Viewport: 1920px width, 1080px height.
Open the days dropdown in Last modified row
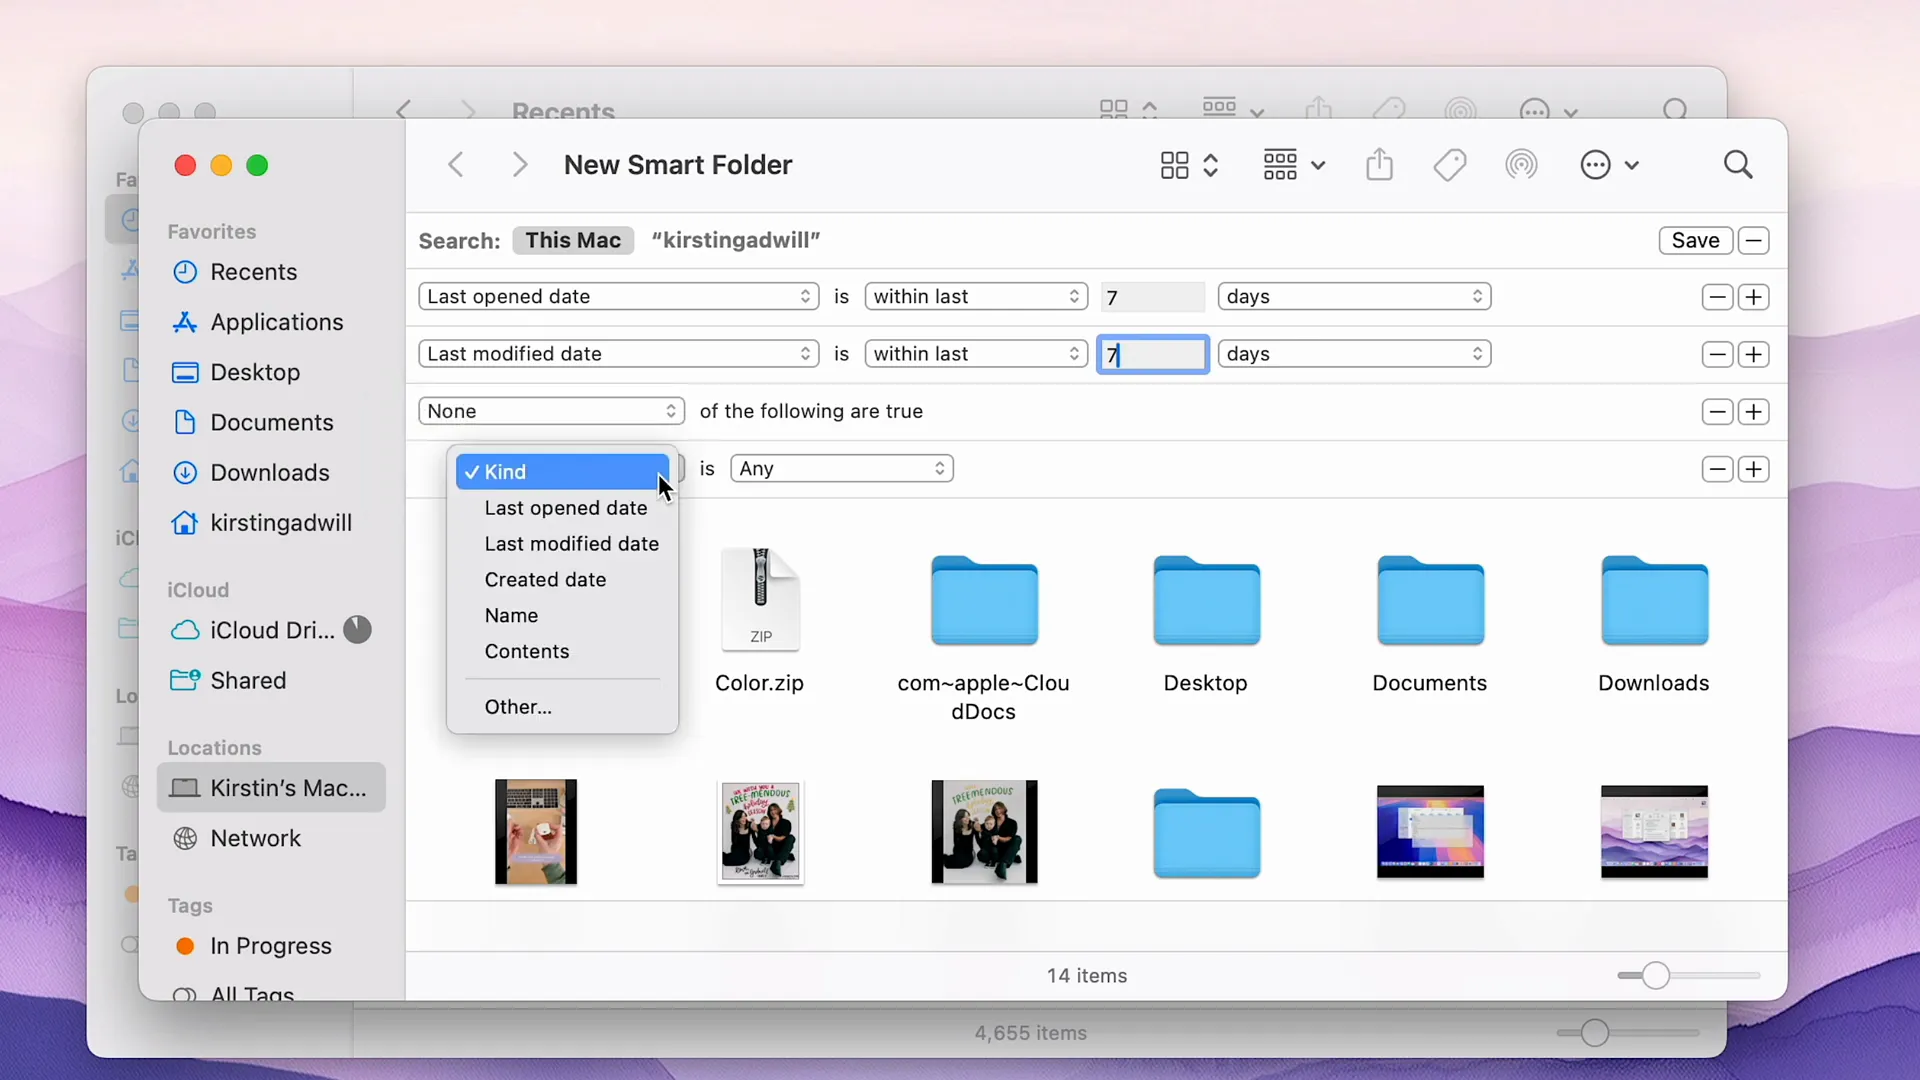tap(1354, 354)
